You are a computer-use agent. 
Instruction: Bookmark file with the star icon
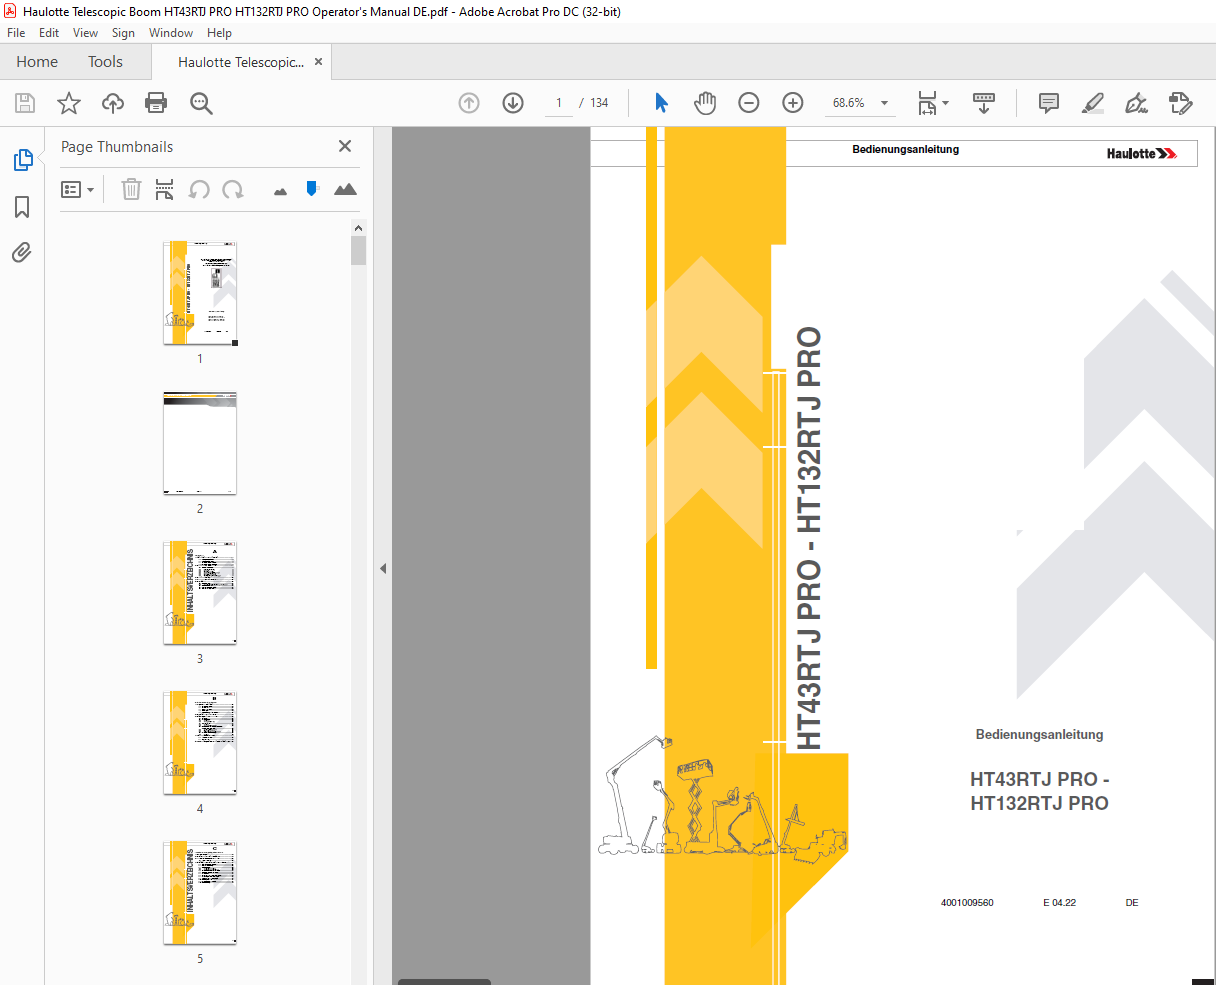pos(69,103)
